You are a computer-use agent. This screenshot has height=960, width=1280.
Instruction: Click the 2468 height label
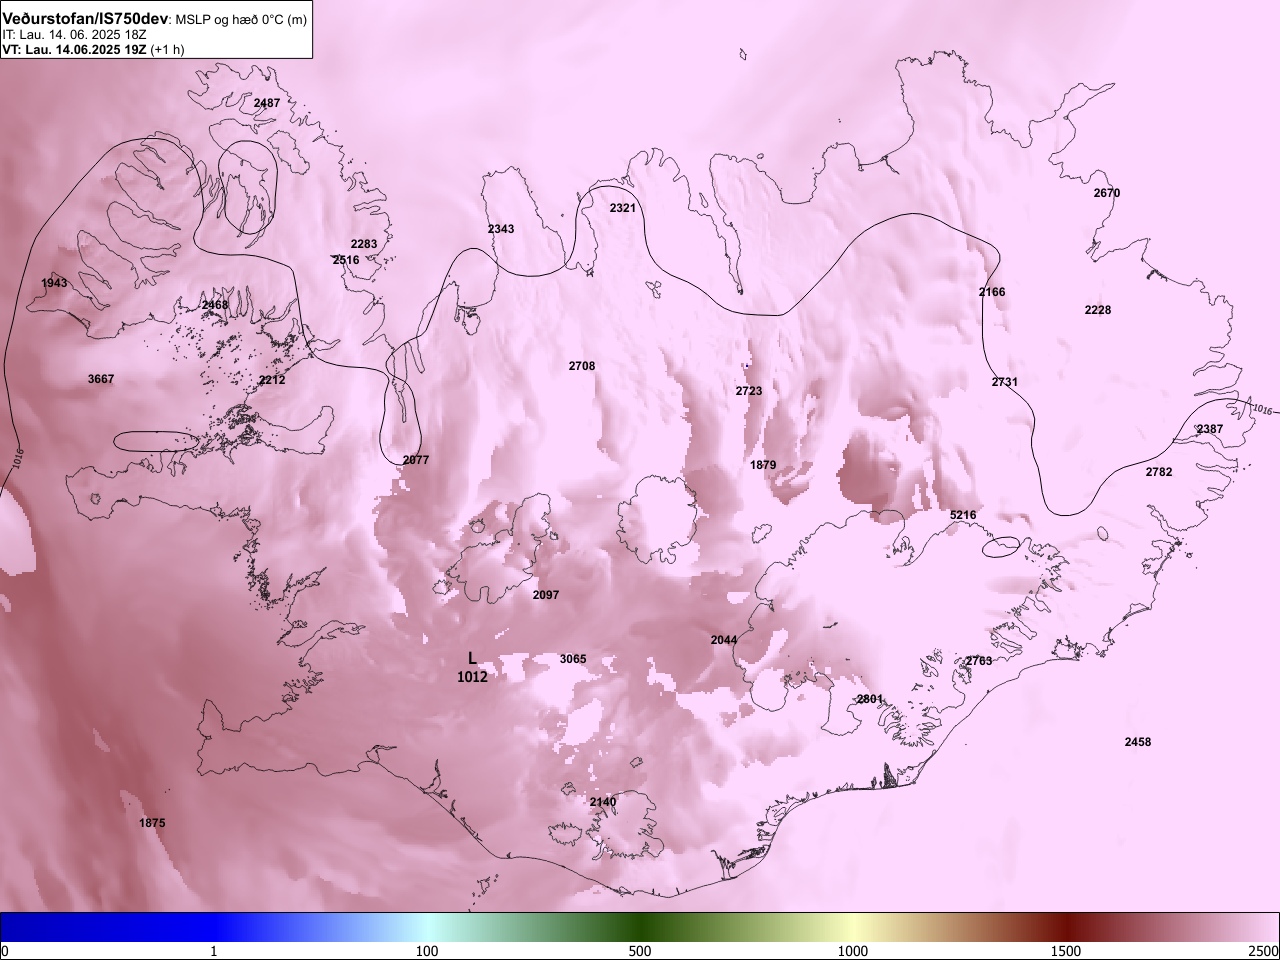[x=215, y=305]
